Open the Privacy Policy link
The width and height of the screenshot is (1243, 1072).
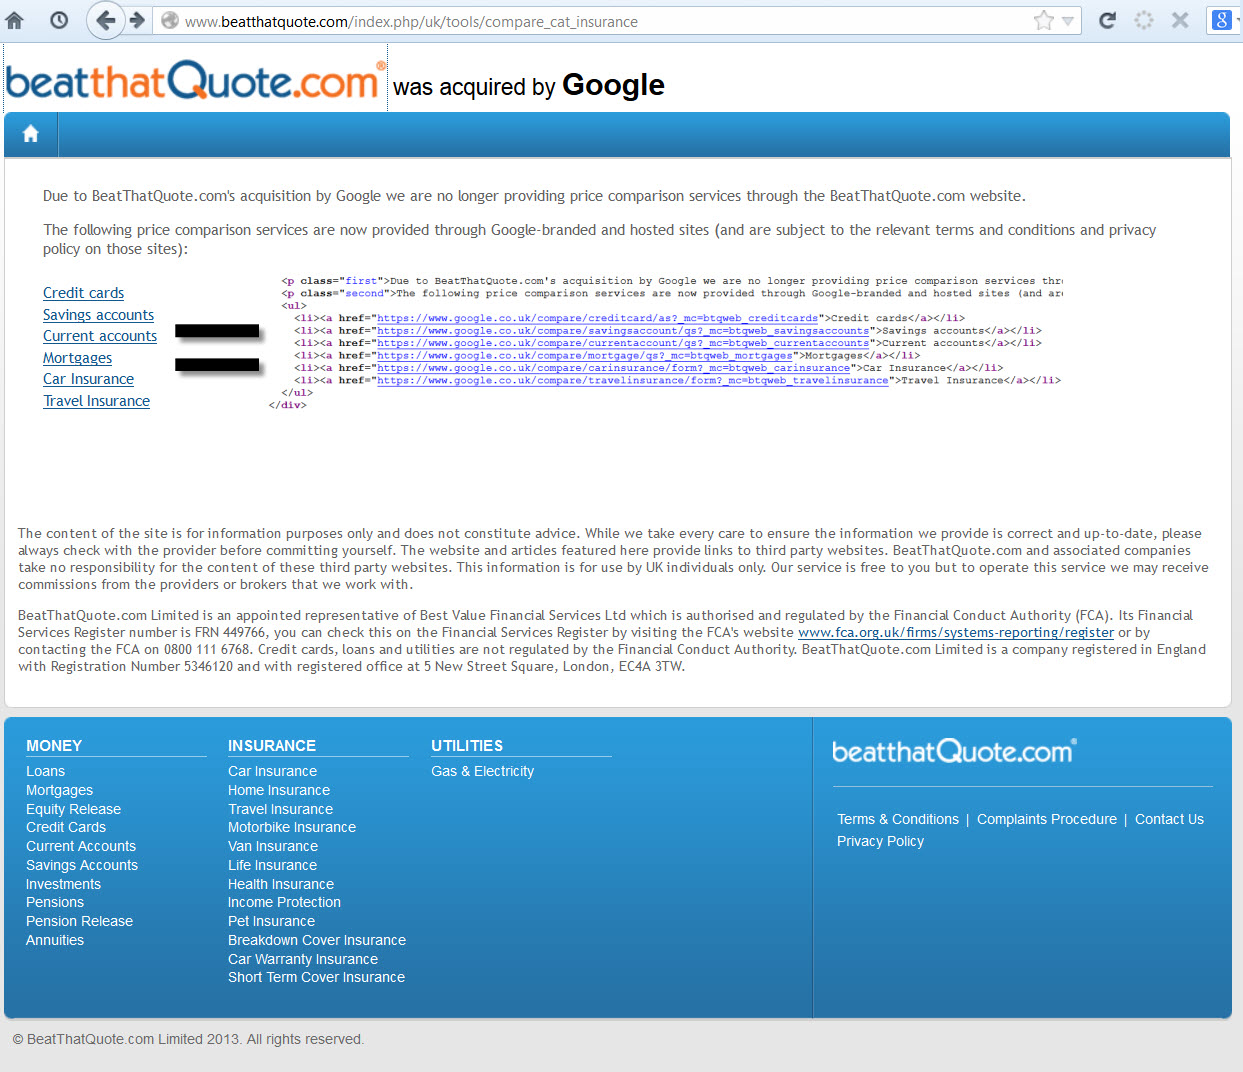[x=880, y=841]
